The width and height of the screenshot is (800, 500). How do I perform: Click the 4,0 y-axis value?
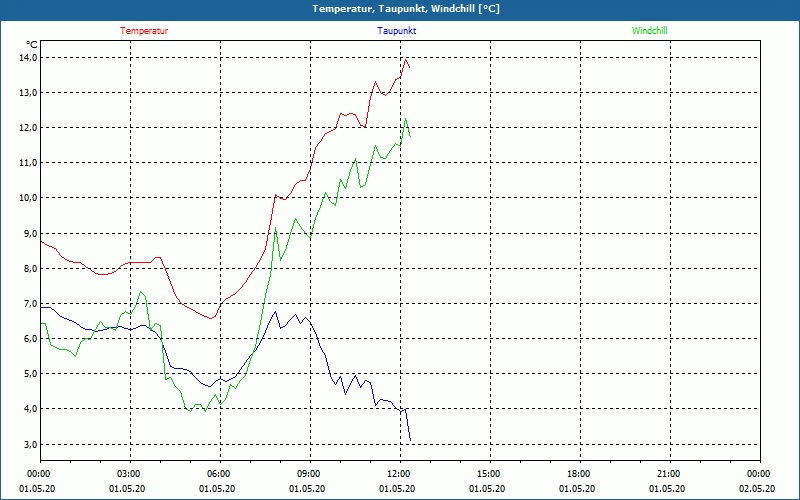pyautogui.click(x=31, y=409)
